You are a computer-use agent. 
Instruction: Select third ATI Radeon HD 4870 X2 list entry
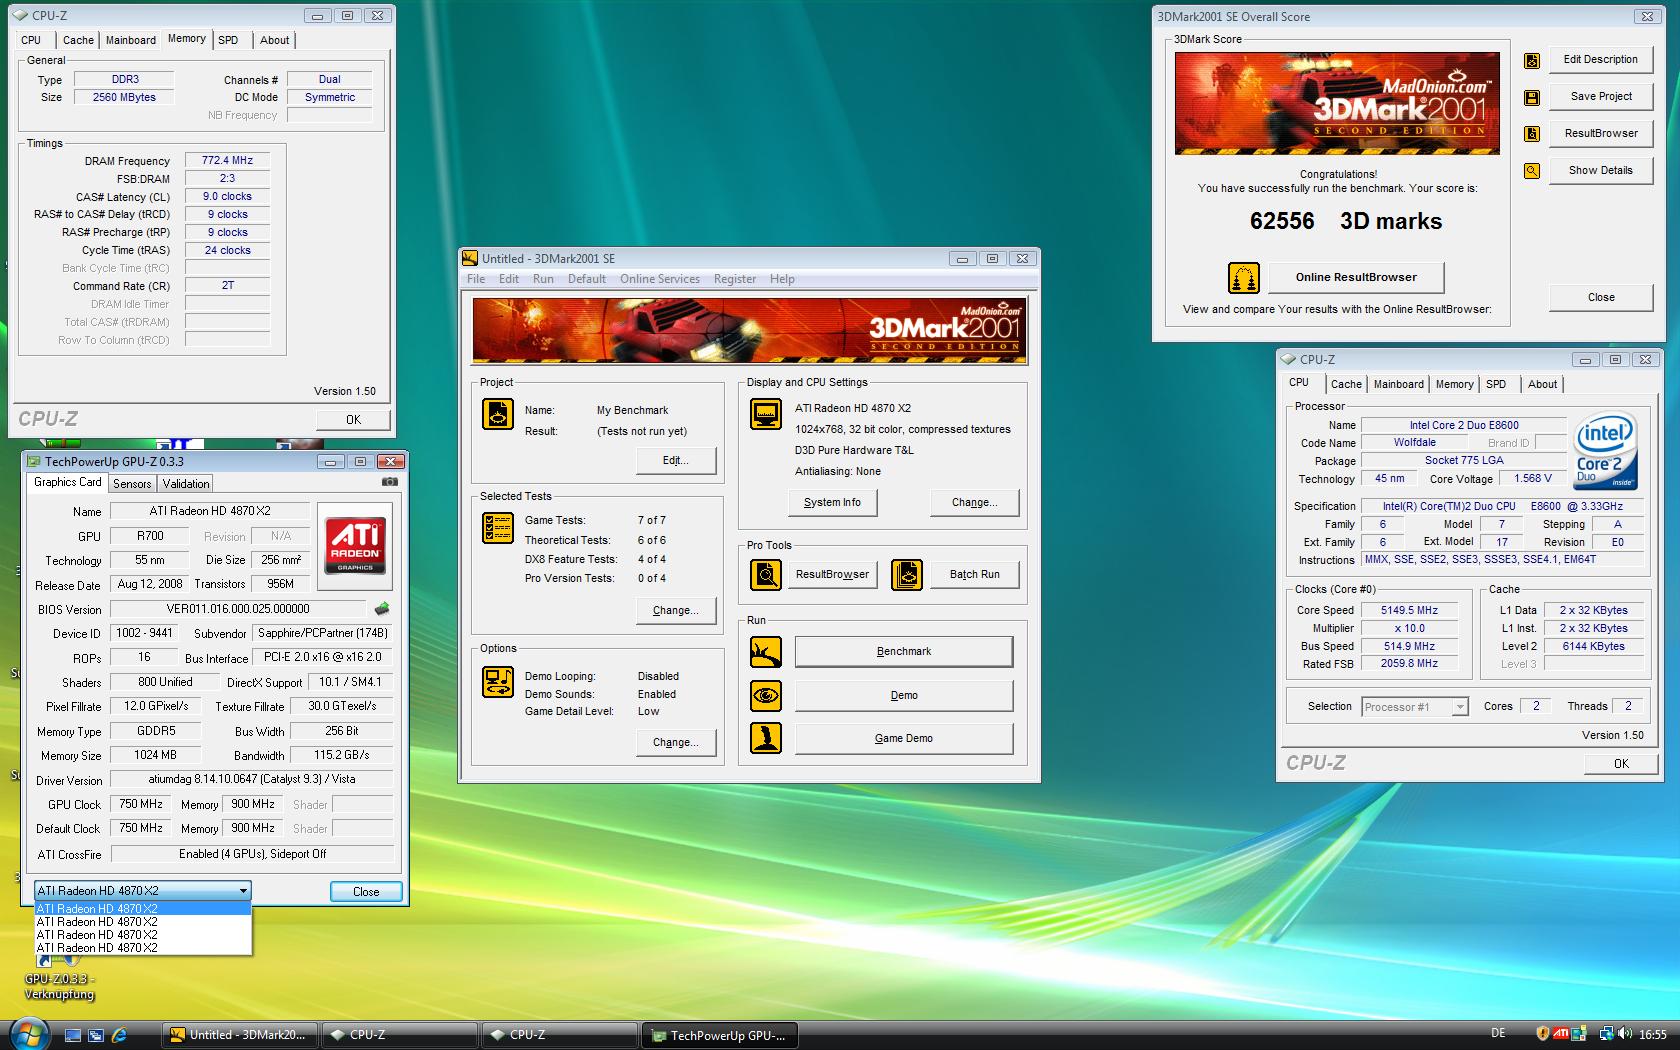pos(142,935)
